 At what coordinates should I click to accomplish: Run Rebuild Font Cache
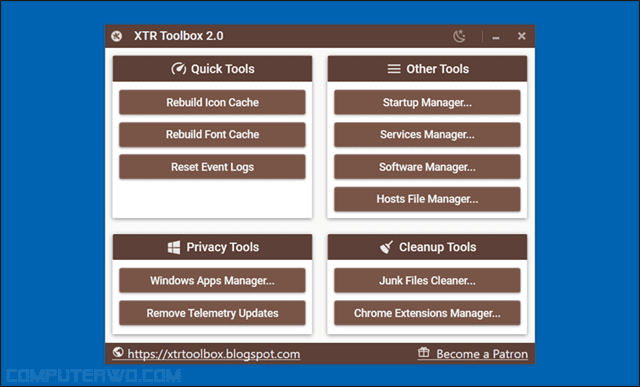coord(212,134)
